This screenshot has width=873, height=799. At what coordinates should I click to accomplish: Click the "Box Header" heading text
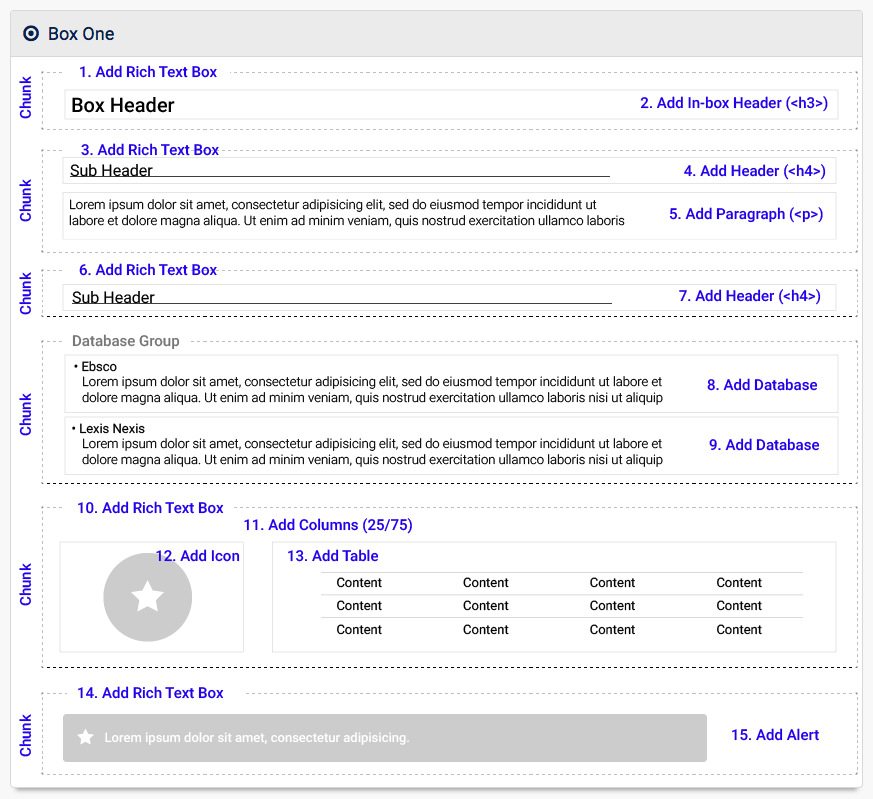pos(122,105)
